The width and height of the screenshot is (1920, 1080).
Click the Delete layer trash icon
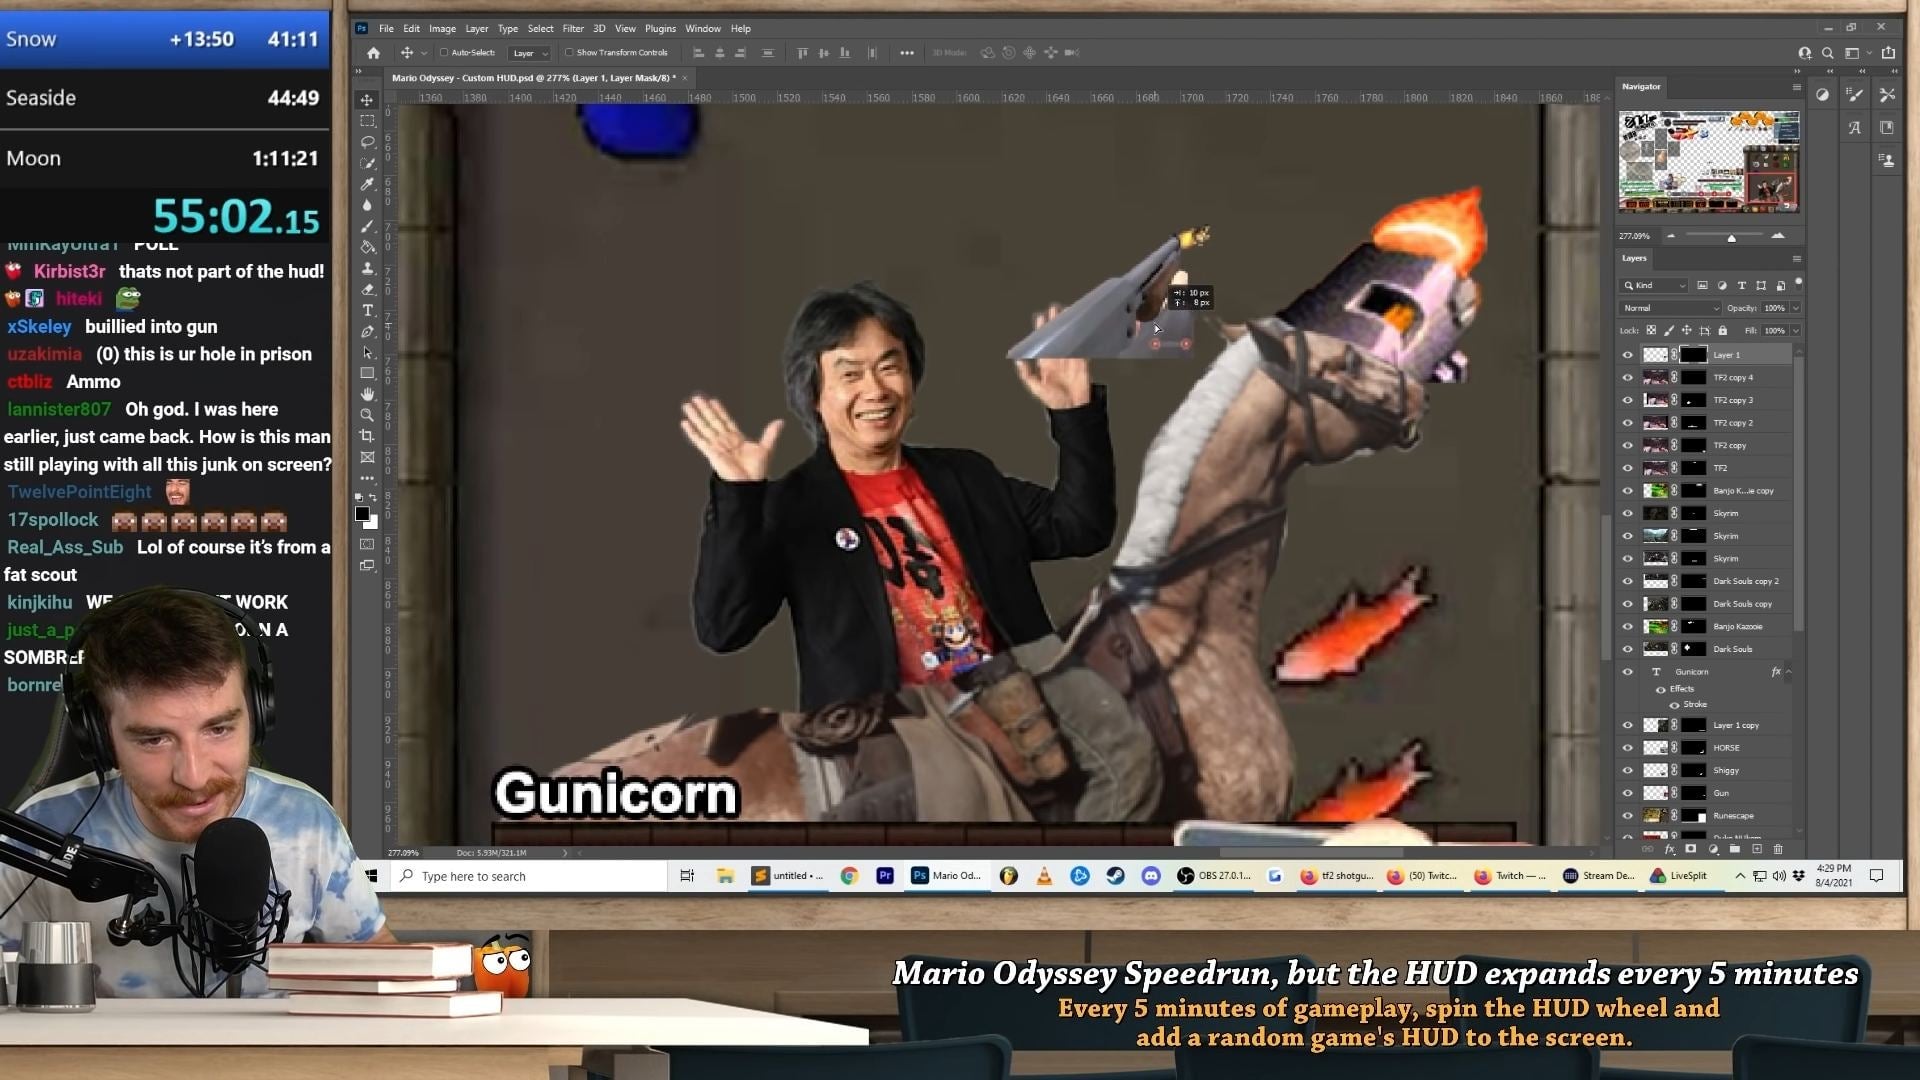[1779, 849]
